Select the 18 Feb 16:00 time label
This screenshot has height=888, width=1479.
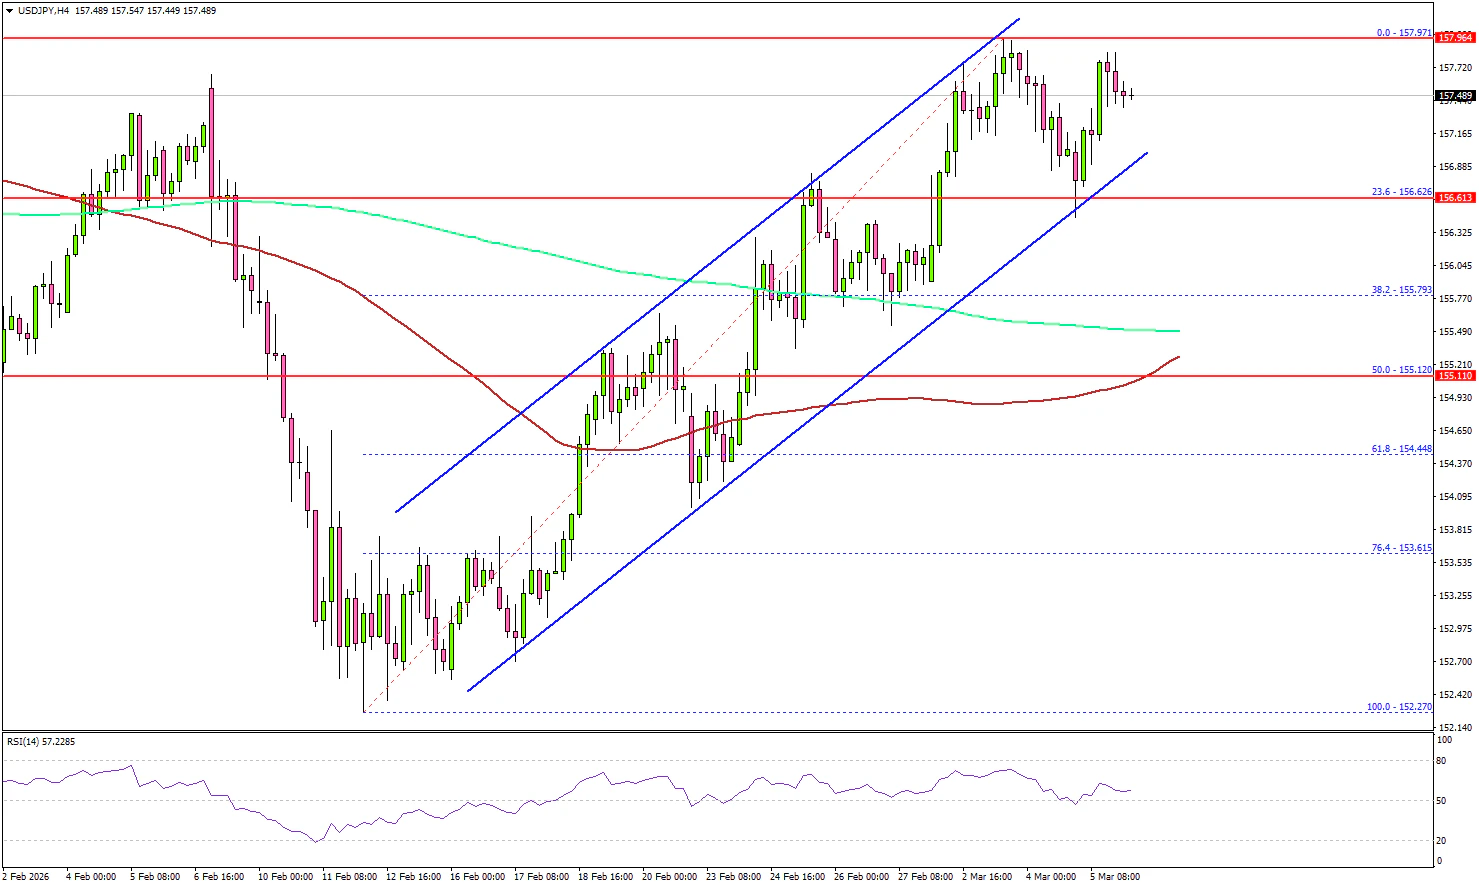[607, 877]
